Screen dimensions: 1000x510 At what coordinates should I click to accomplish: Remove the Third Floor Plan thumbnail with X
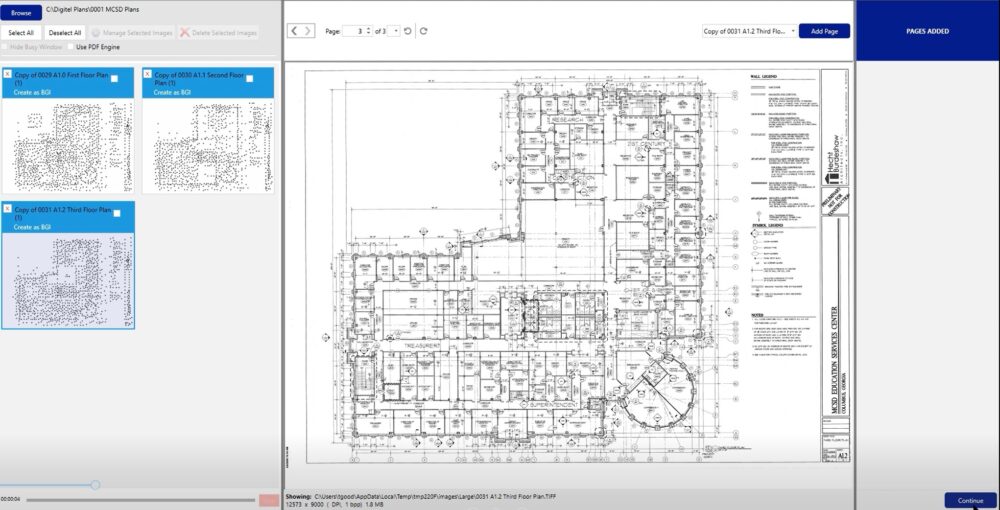(x=8, y=209)
